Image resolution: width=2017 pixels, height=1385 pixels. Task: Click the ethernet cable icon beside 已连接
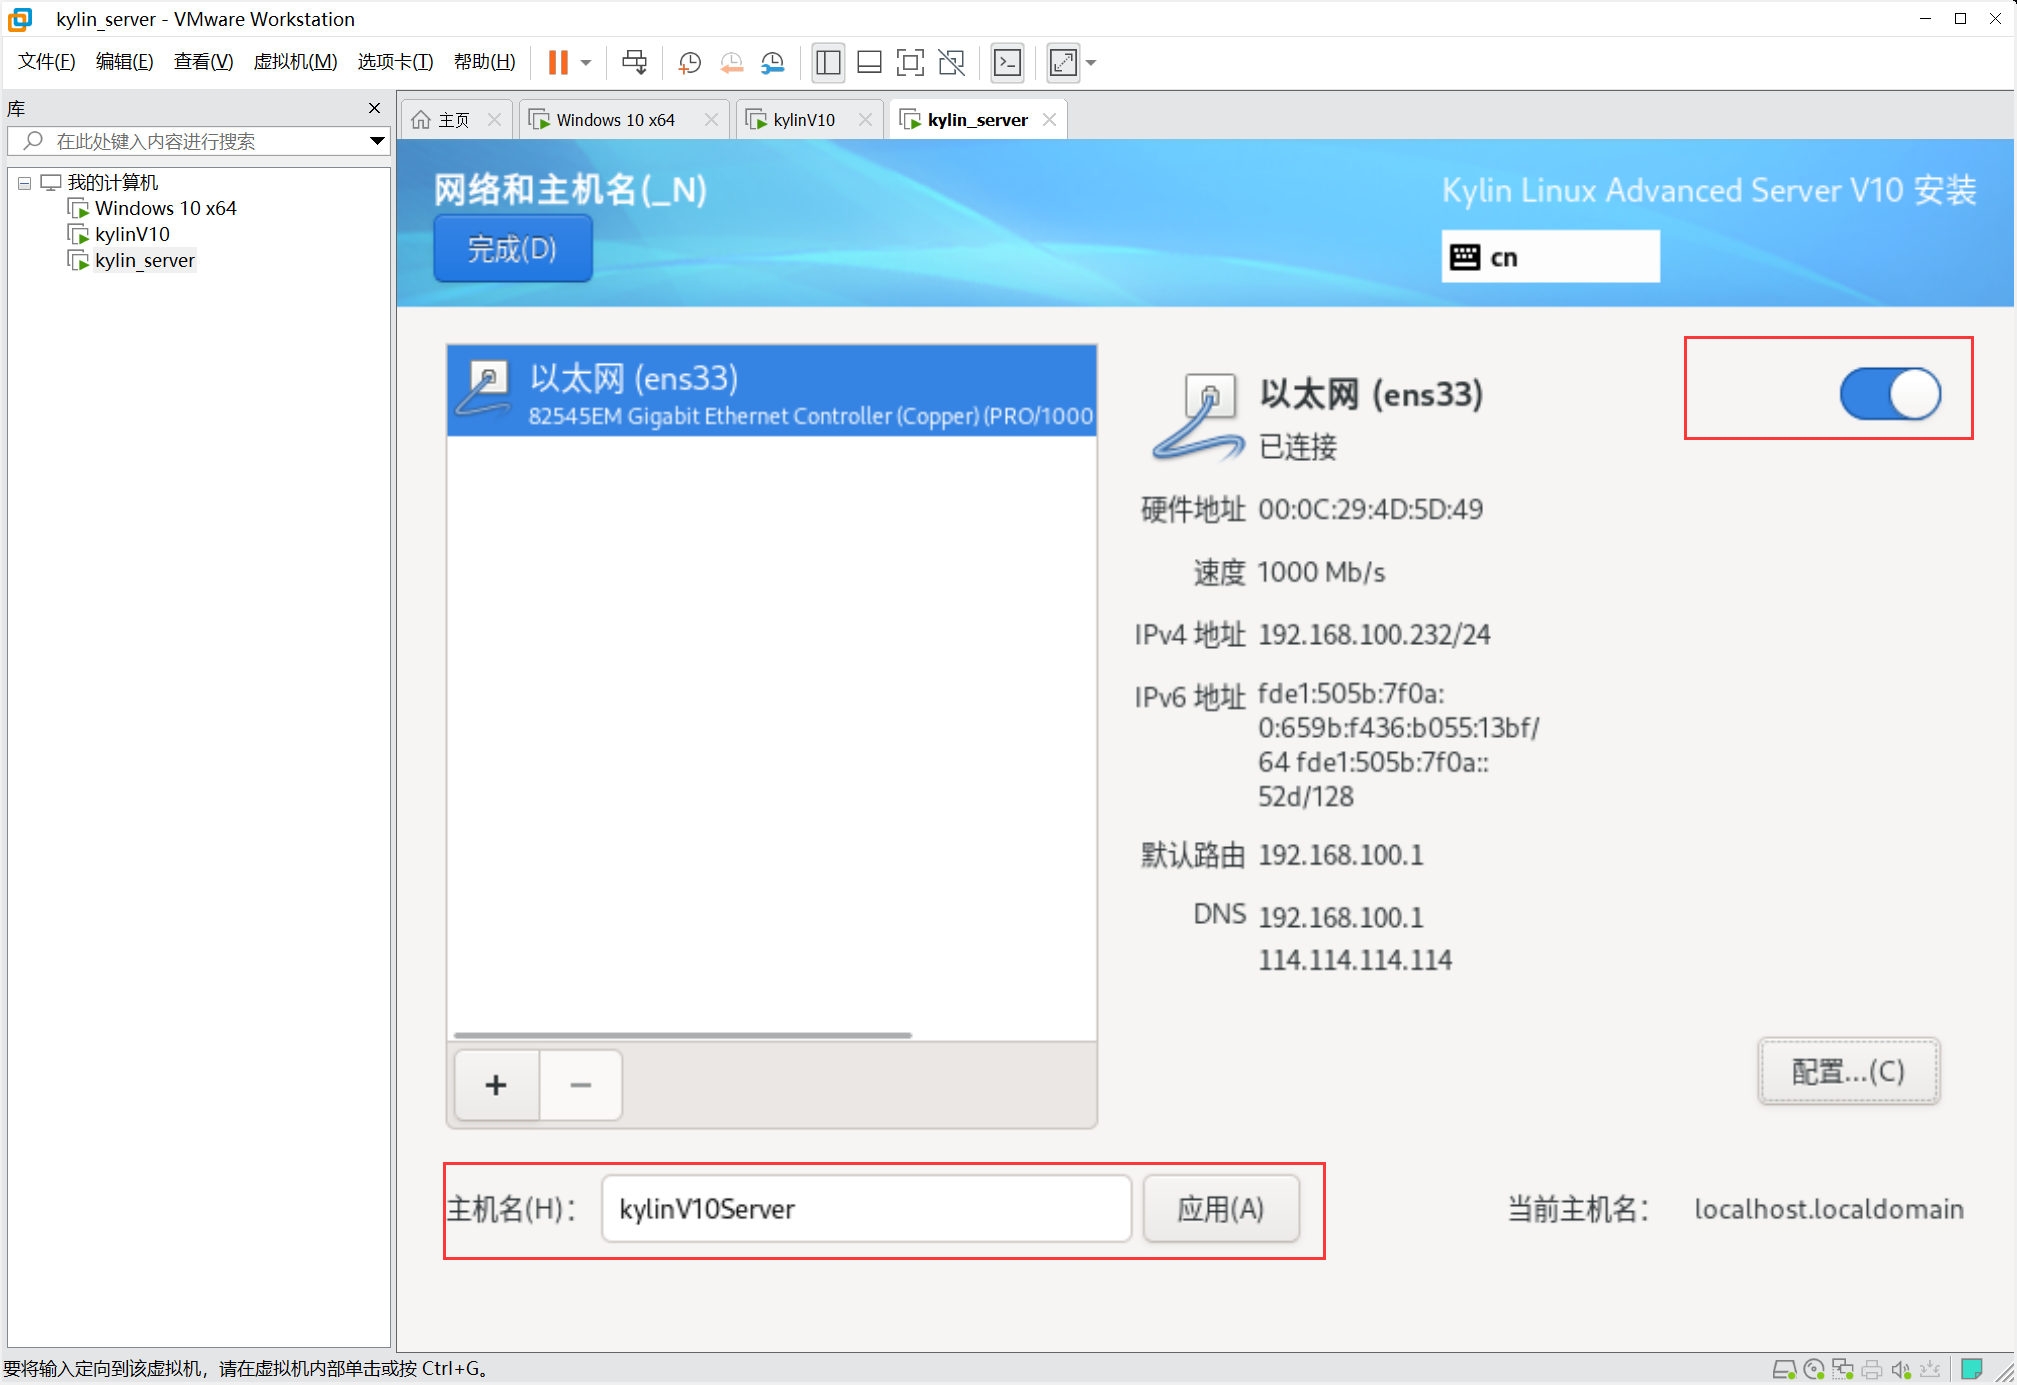(x=1197, y=417)
